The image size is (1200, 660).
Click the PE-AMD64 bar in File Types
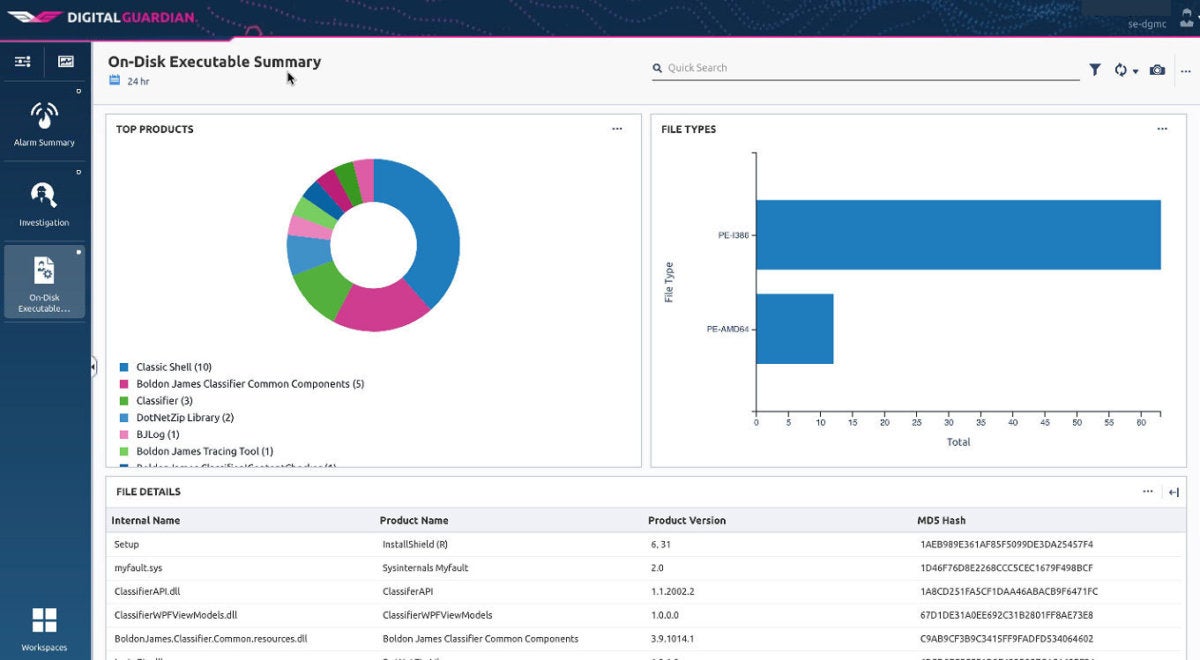(x=795, y=329)
